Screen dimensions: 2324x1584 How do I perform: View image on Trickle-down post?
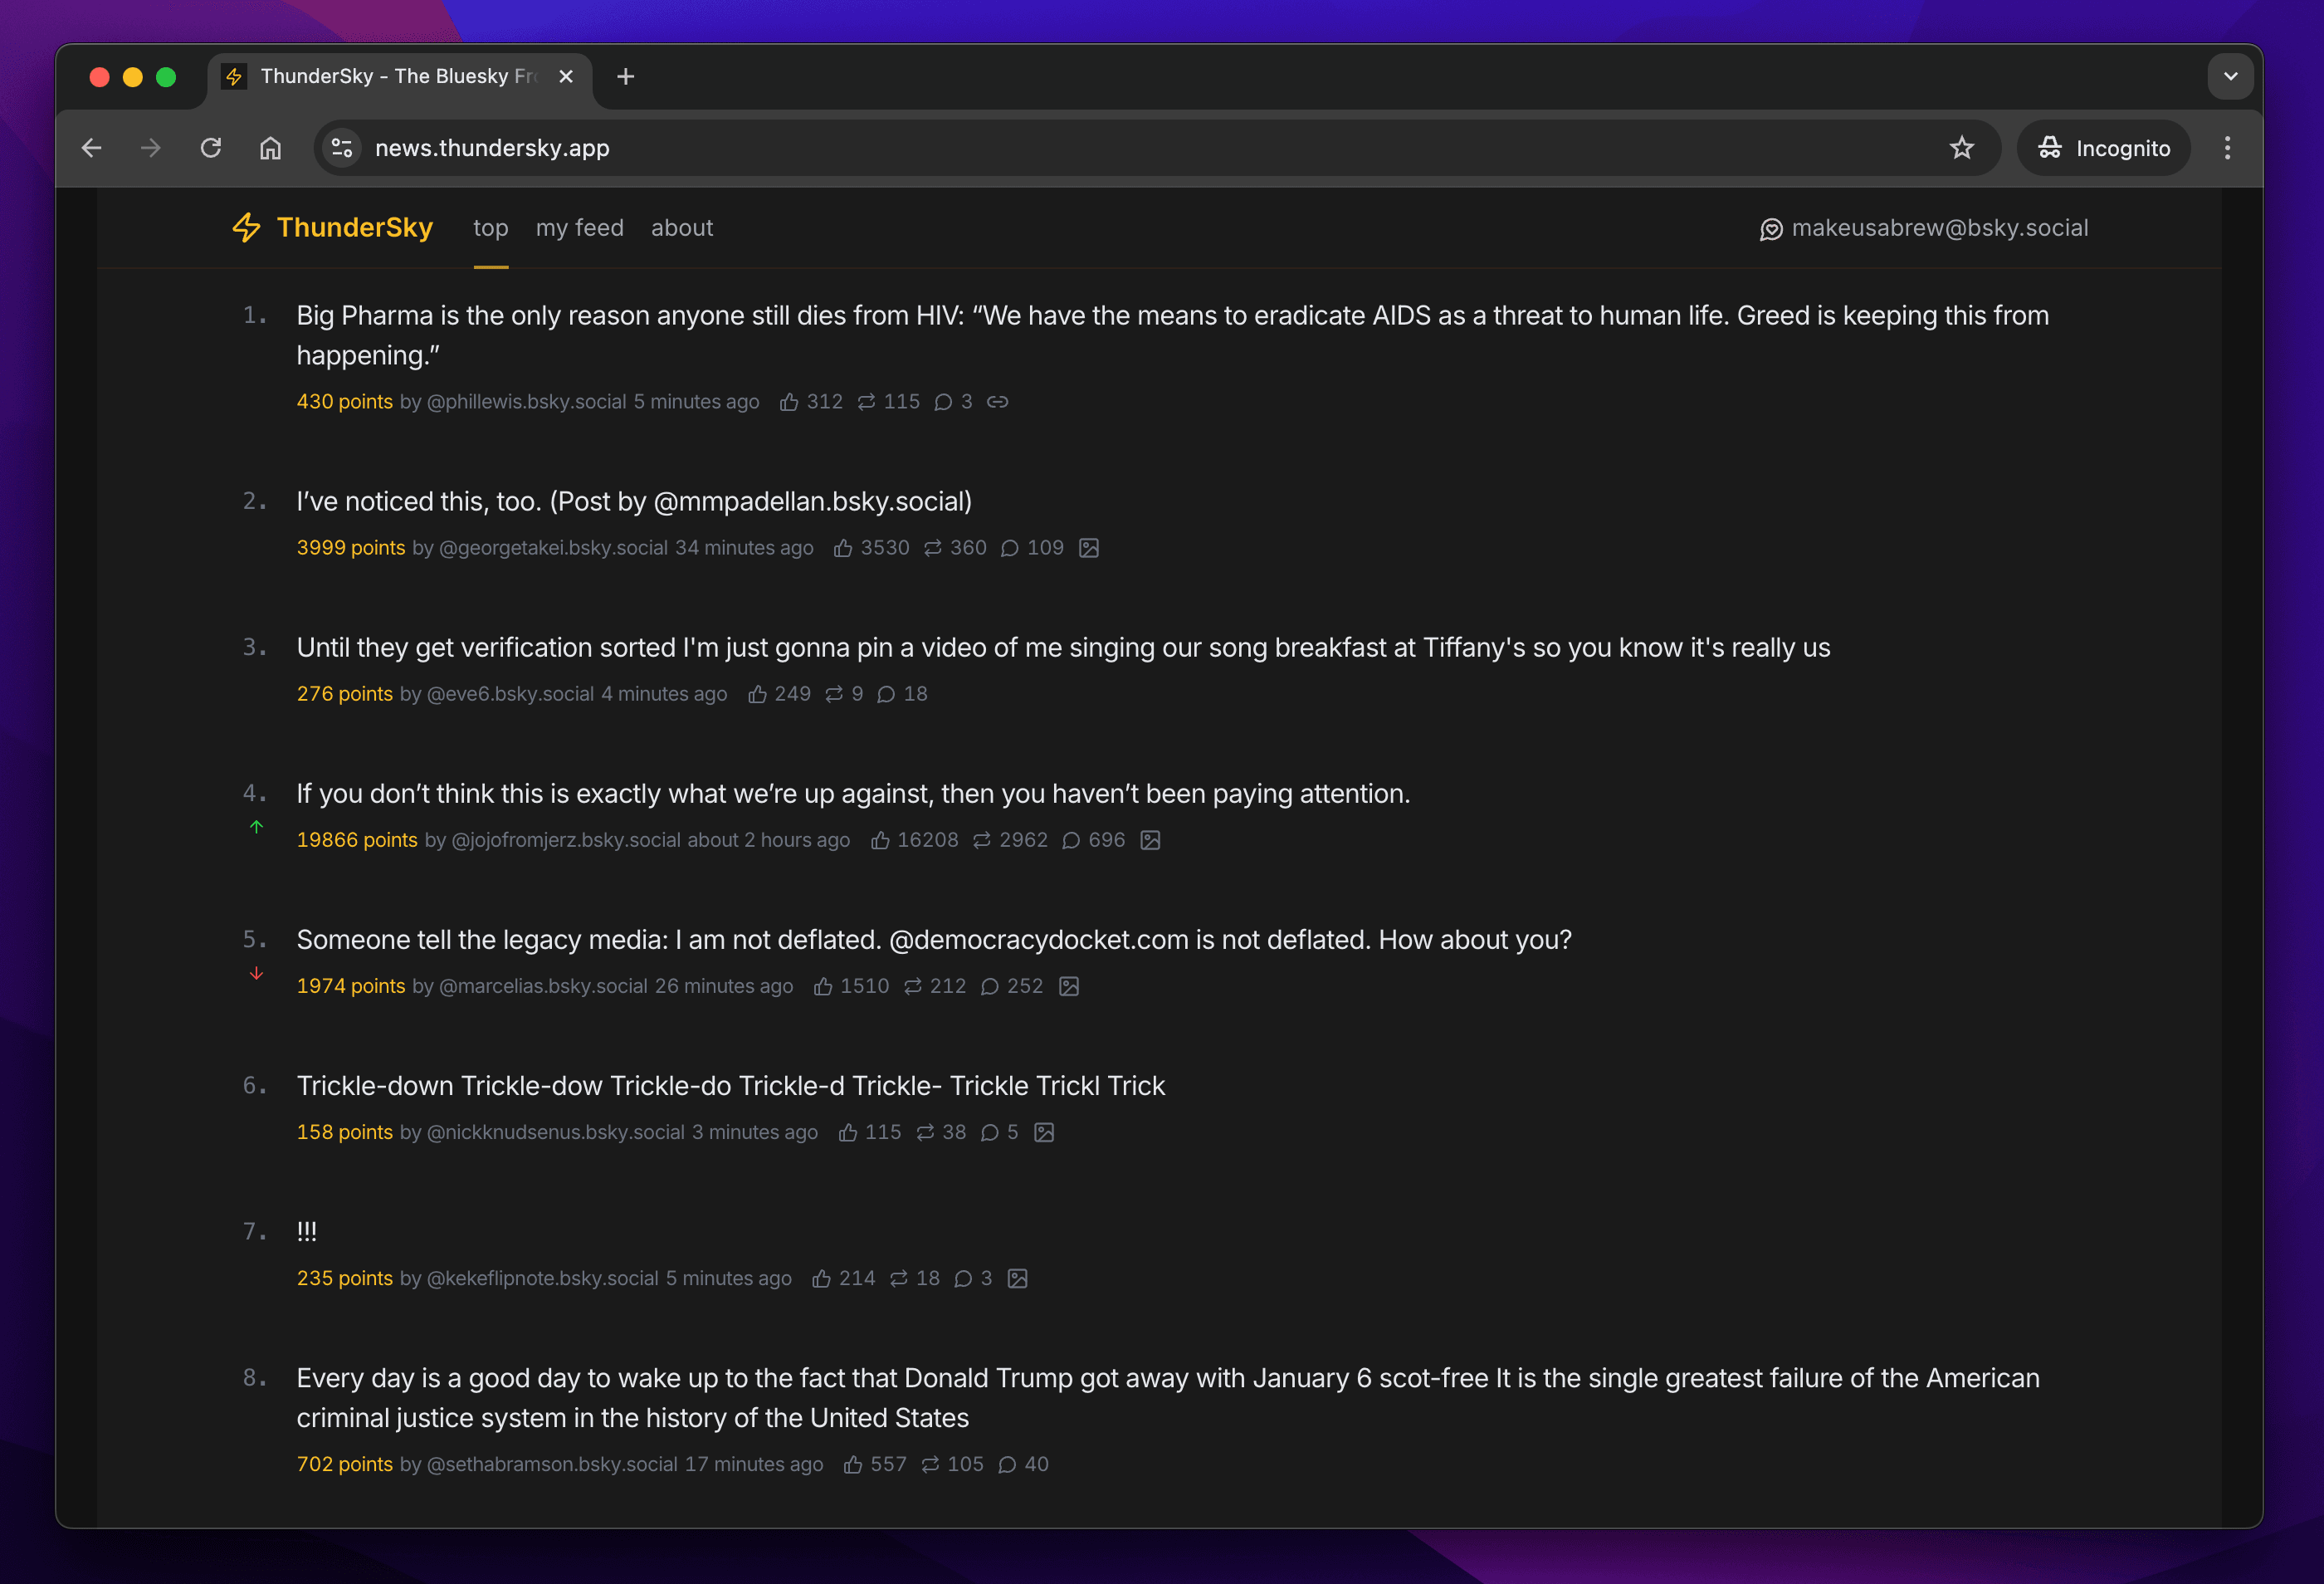(x=1044, y=1132)
